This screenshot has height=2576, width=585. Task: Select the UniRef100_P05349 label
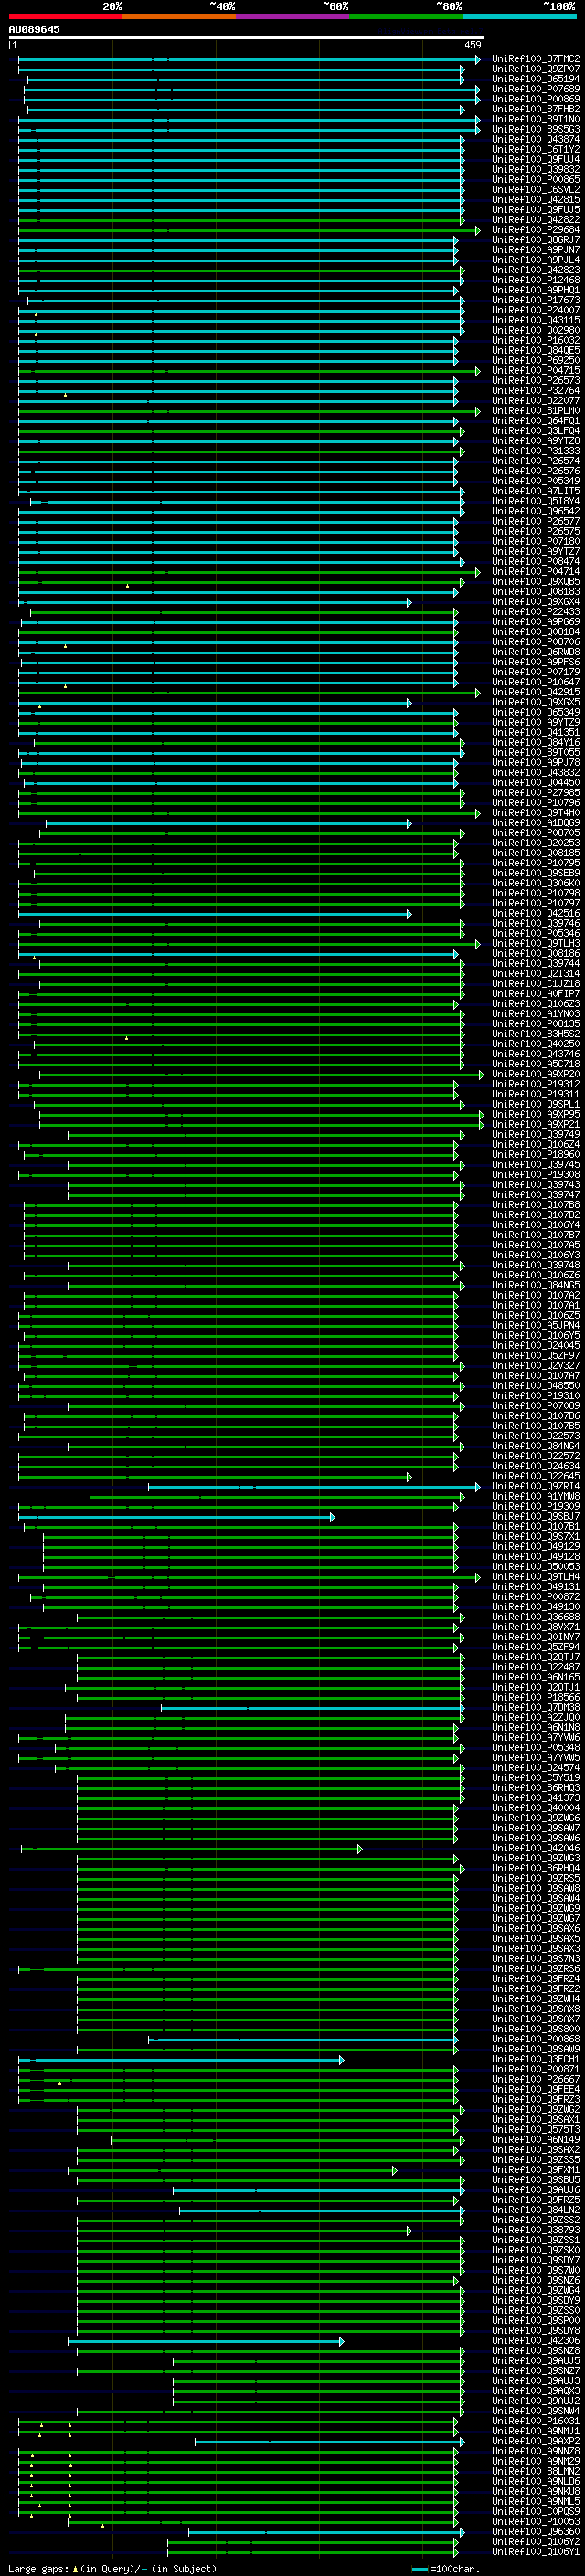(536, 481)
